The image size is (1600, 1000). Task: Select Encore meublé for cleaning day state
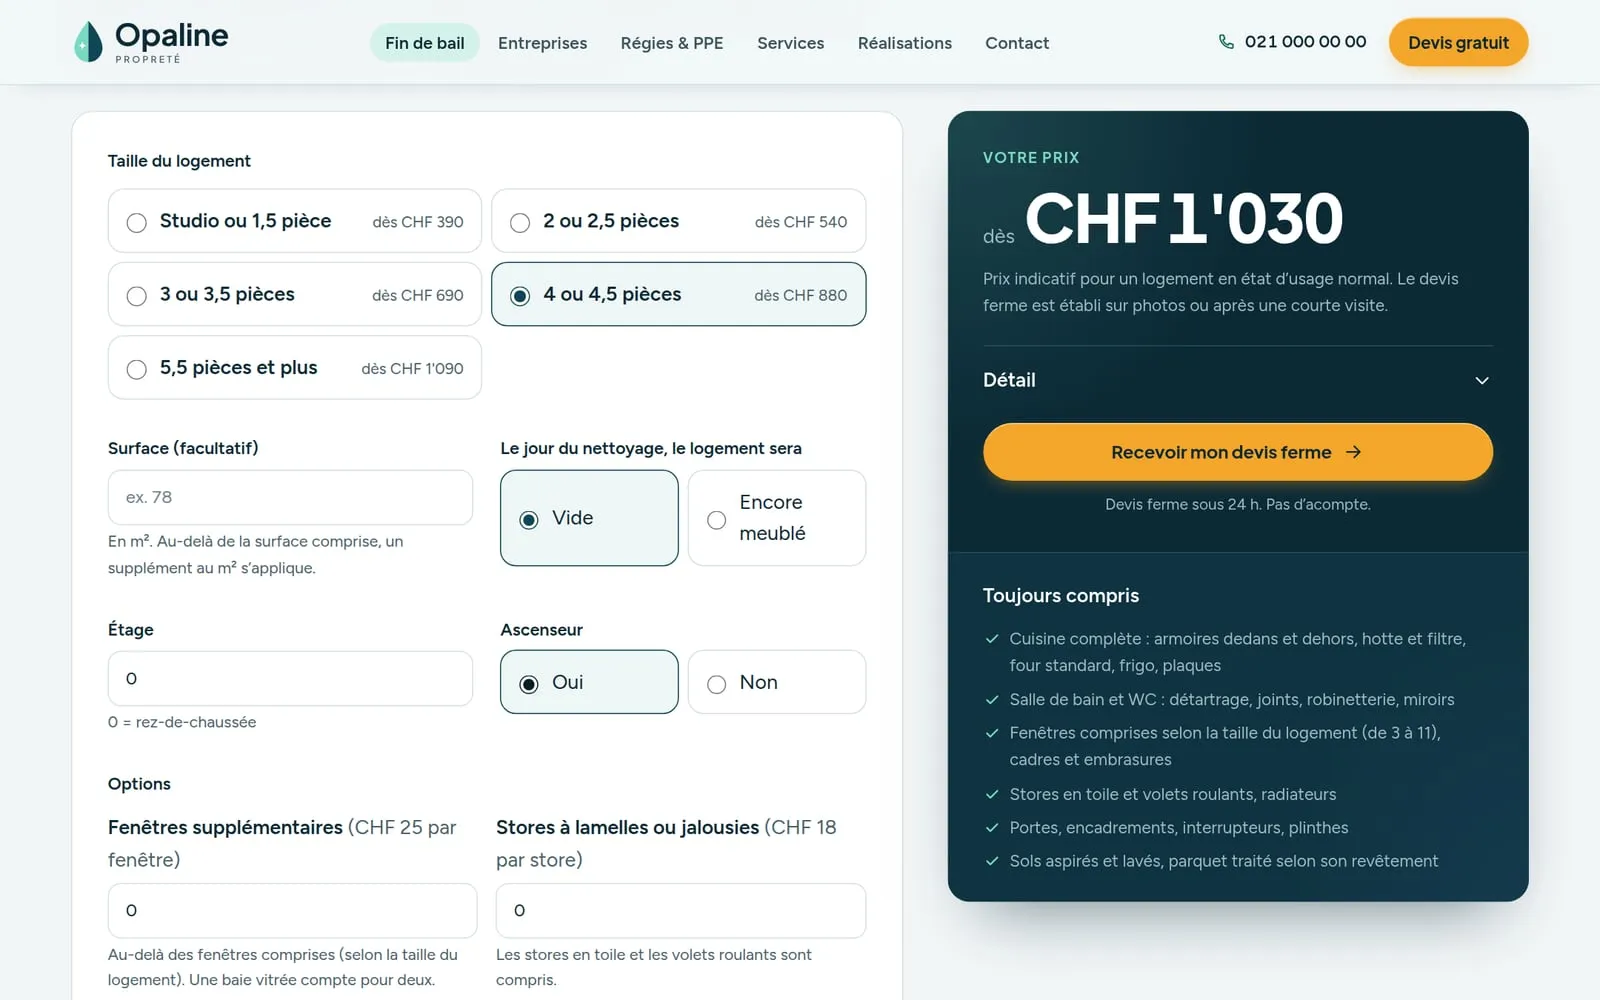[x=777, y=518]
